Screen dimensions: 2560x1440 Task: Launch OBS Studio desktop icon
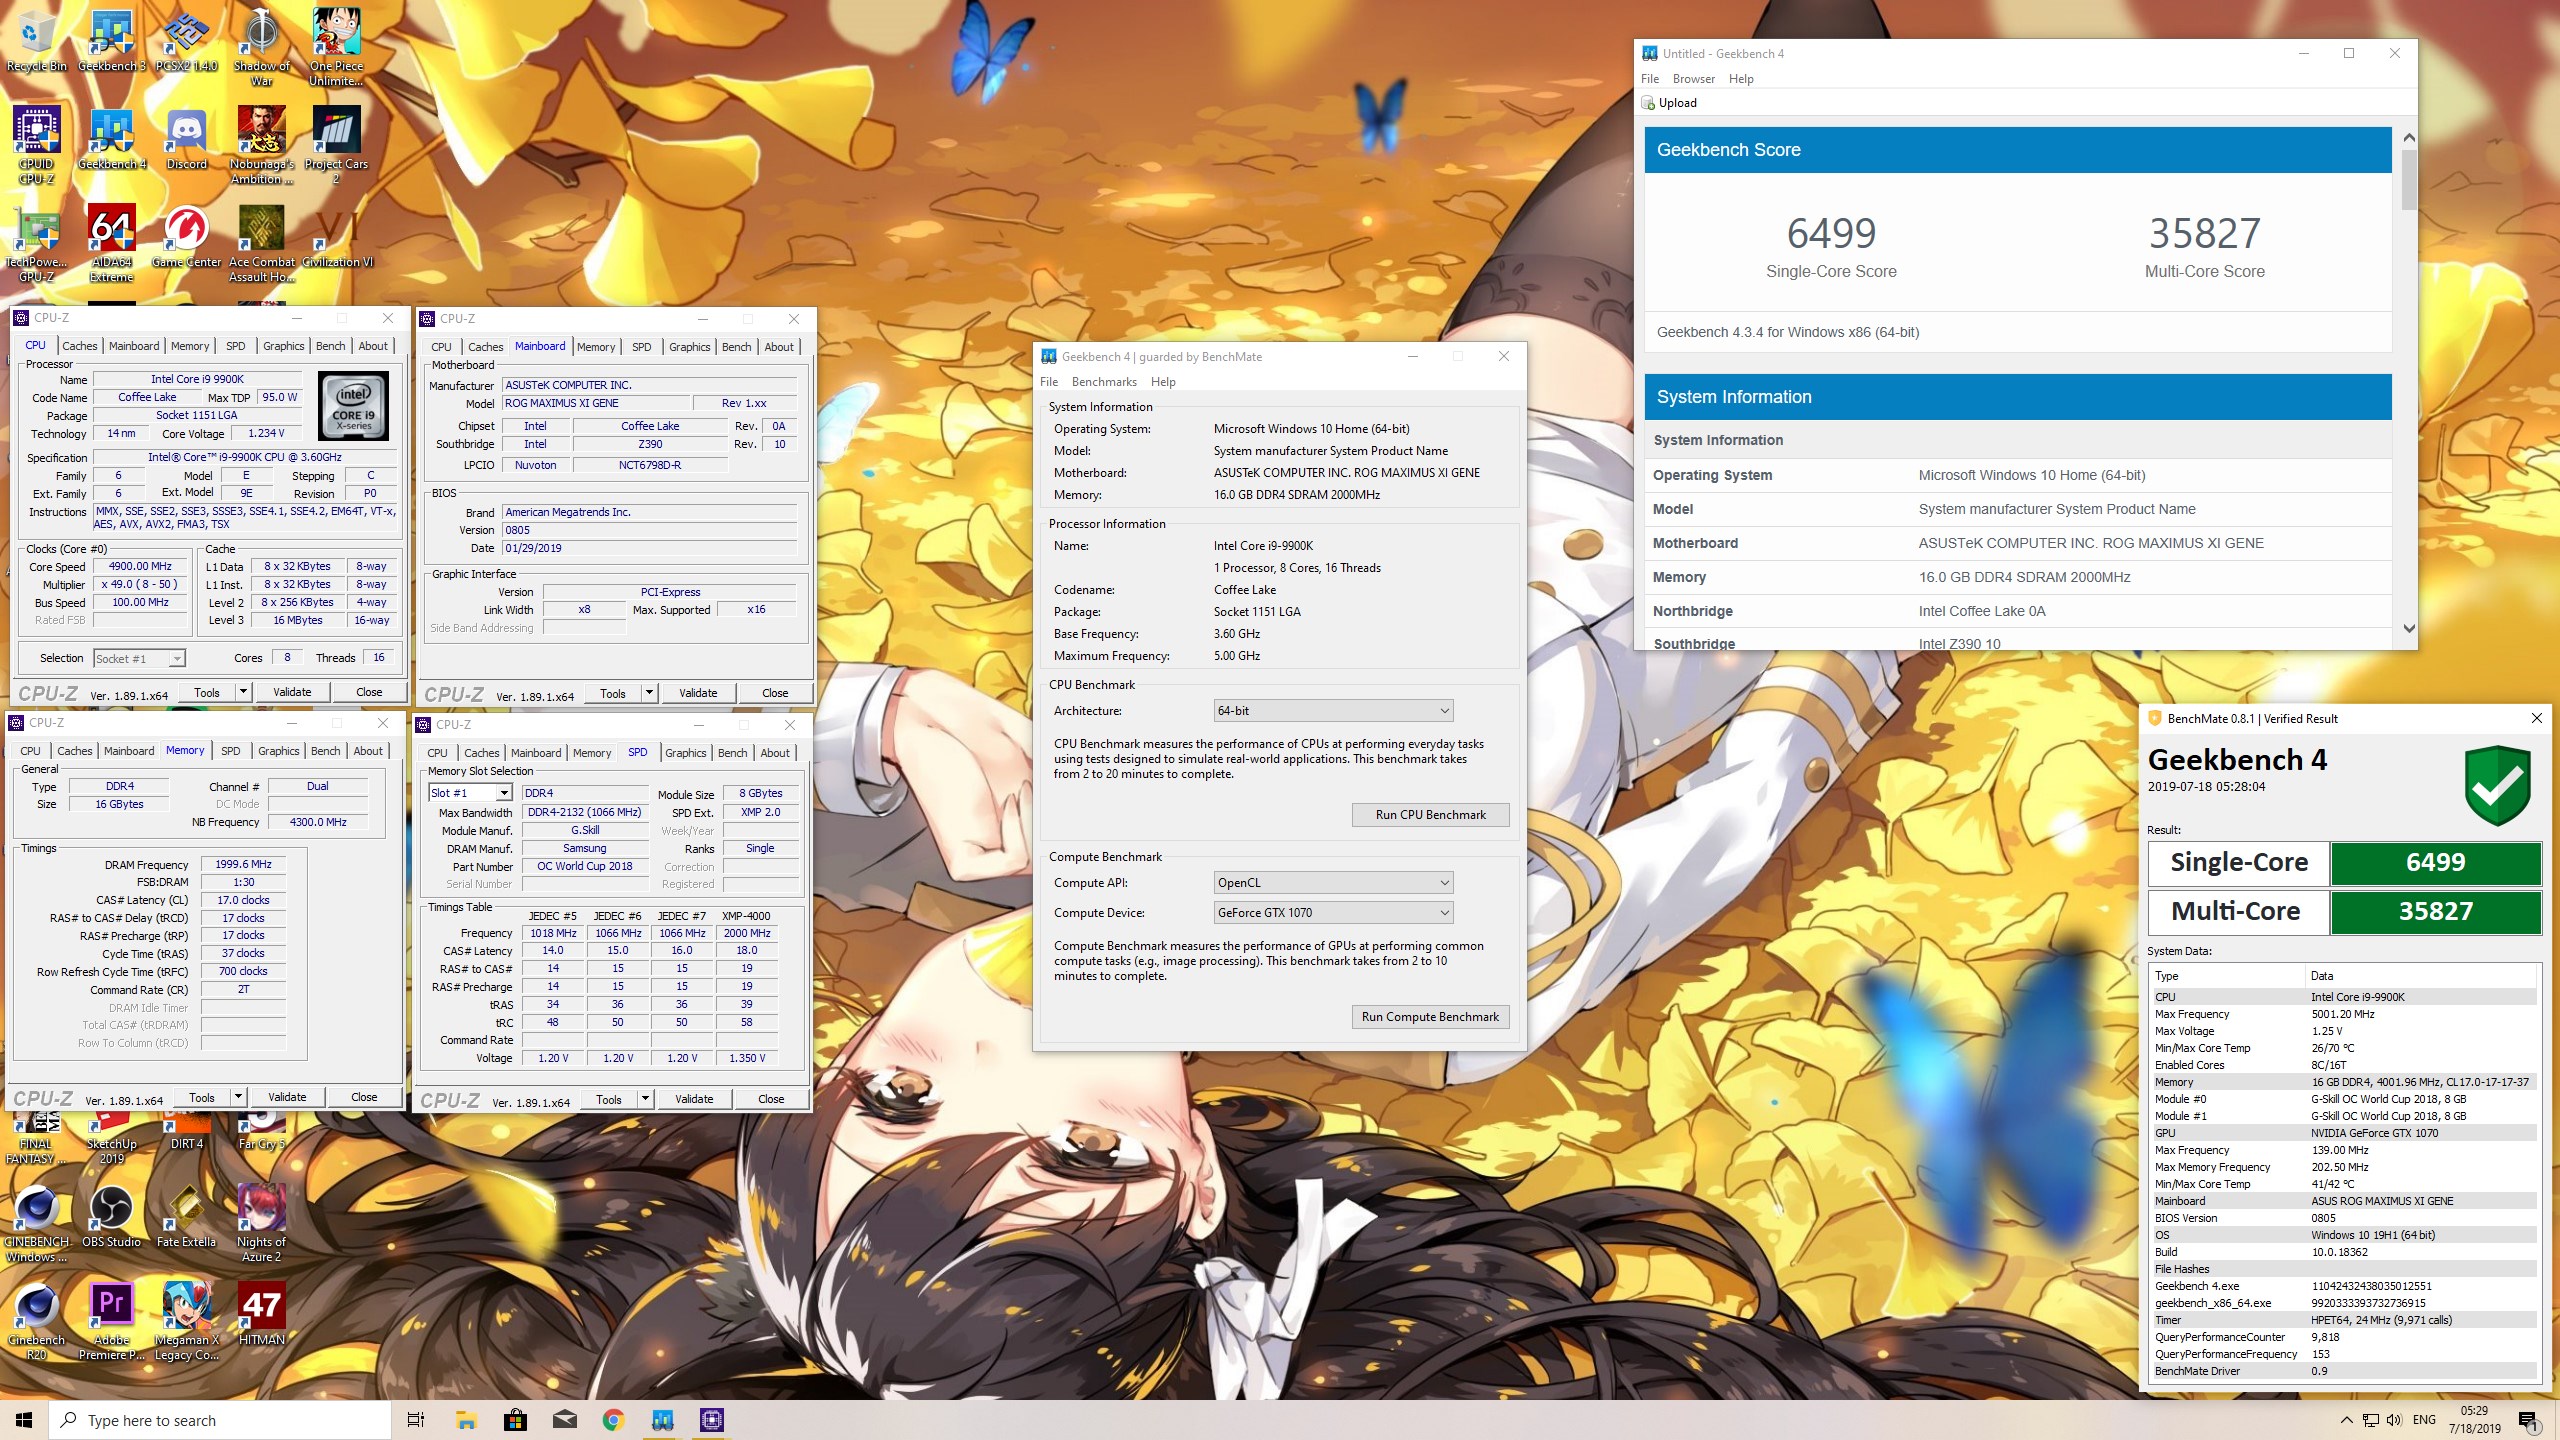pyautogui.click(x=111, y=1216)
